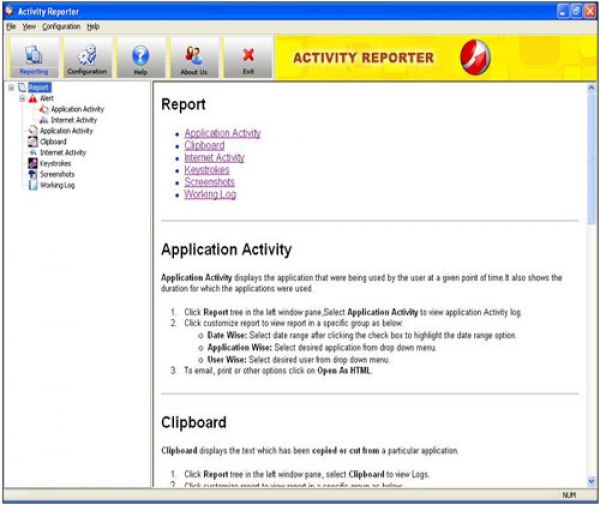Click the icon beside Alert's Application Activity
600x505 pixels.
44,109
